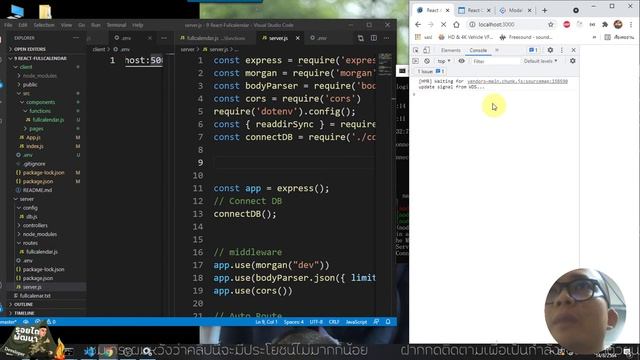Open Chrome profile avatar
This screenshot has width=640, height=360.
(x=618, y=24)
